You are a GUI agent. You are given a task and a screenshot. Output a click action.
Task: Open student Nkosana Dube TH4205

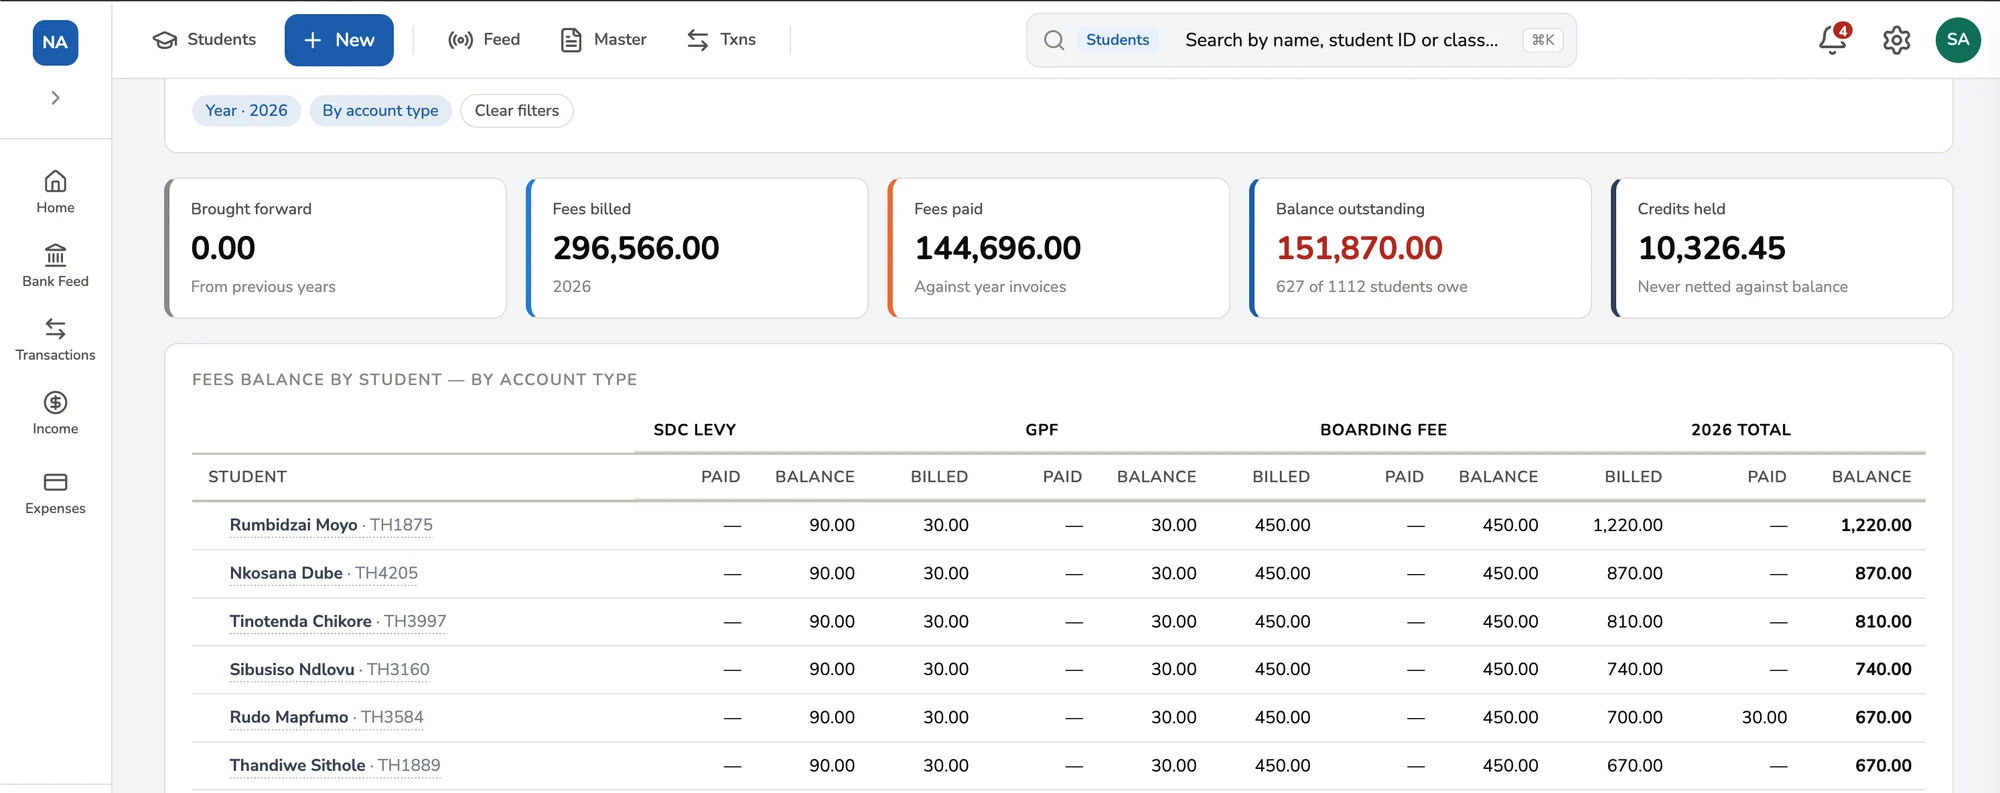coord(324,573)
